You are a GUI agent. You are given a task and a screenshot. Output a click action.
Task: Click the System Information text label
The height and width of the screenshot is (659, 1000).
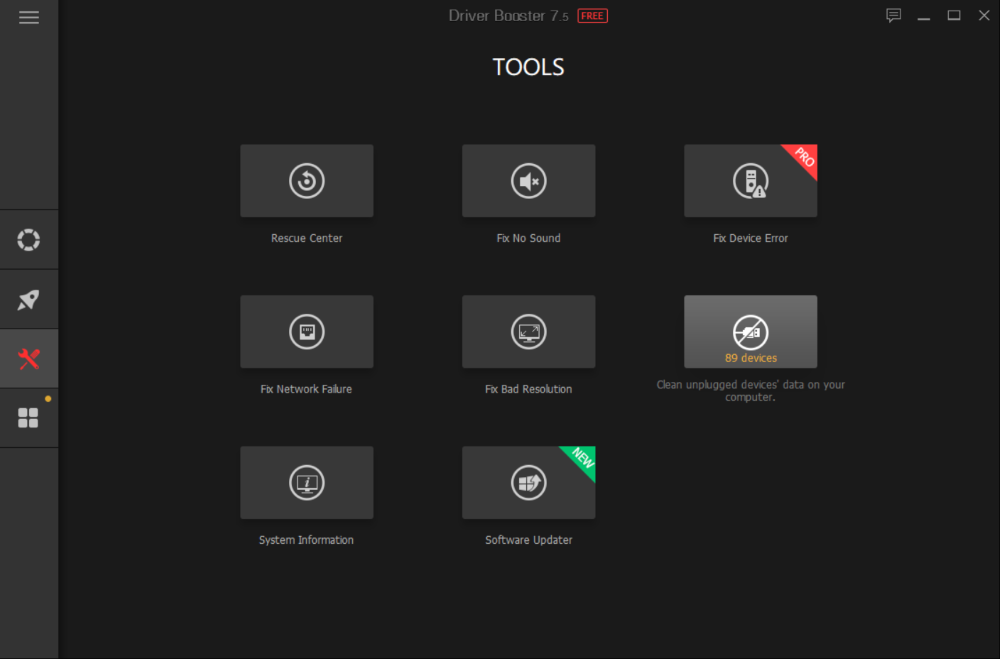[306, 541]
